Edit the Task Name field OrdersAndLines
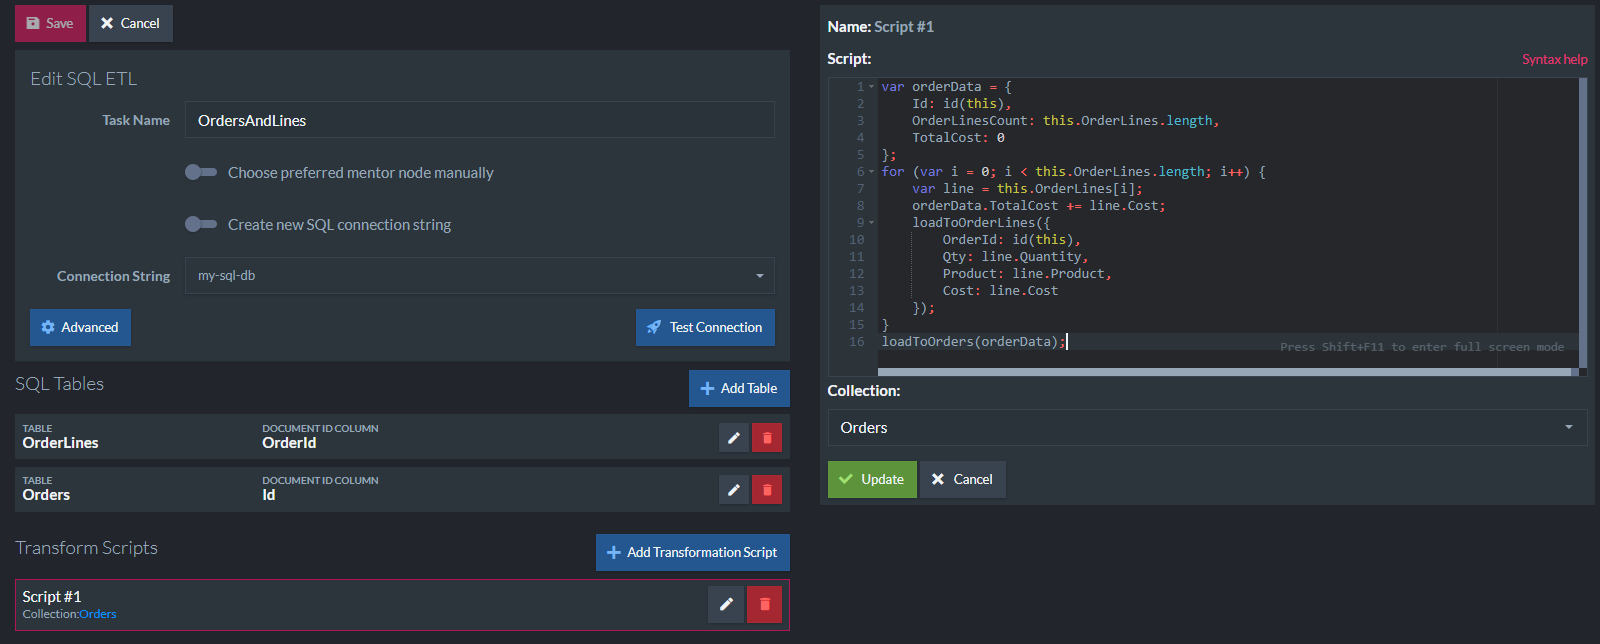The height and width of the screenshot is (644, 1600). tap(479, 120)
